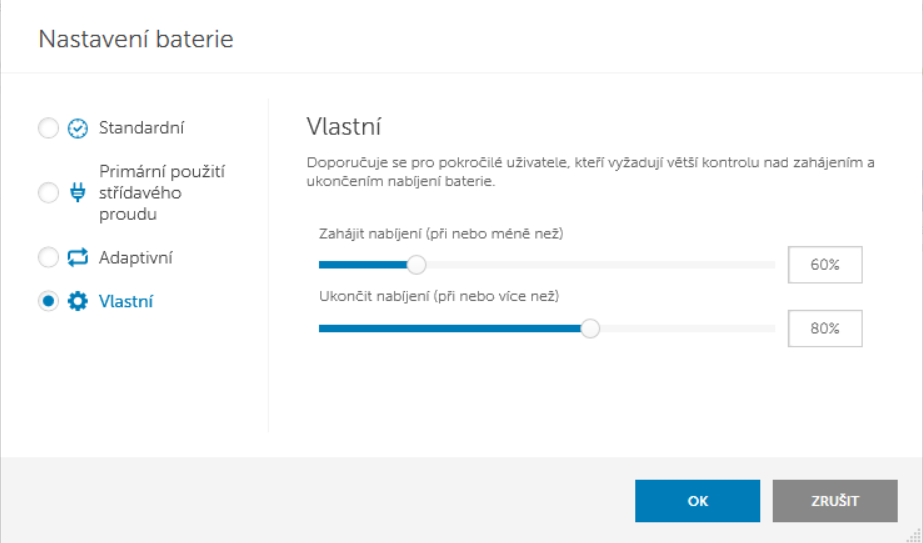The image size is (923, 543).
Task: Click the Primární použití střídavého proudu label
Action: pyautogui.click(x=162, y=193)
